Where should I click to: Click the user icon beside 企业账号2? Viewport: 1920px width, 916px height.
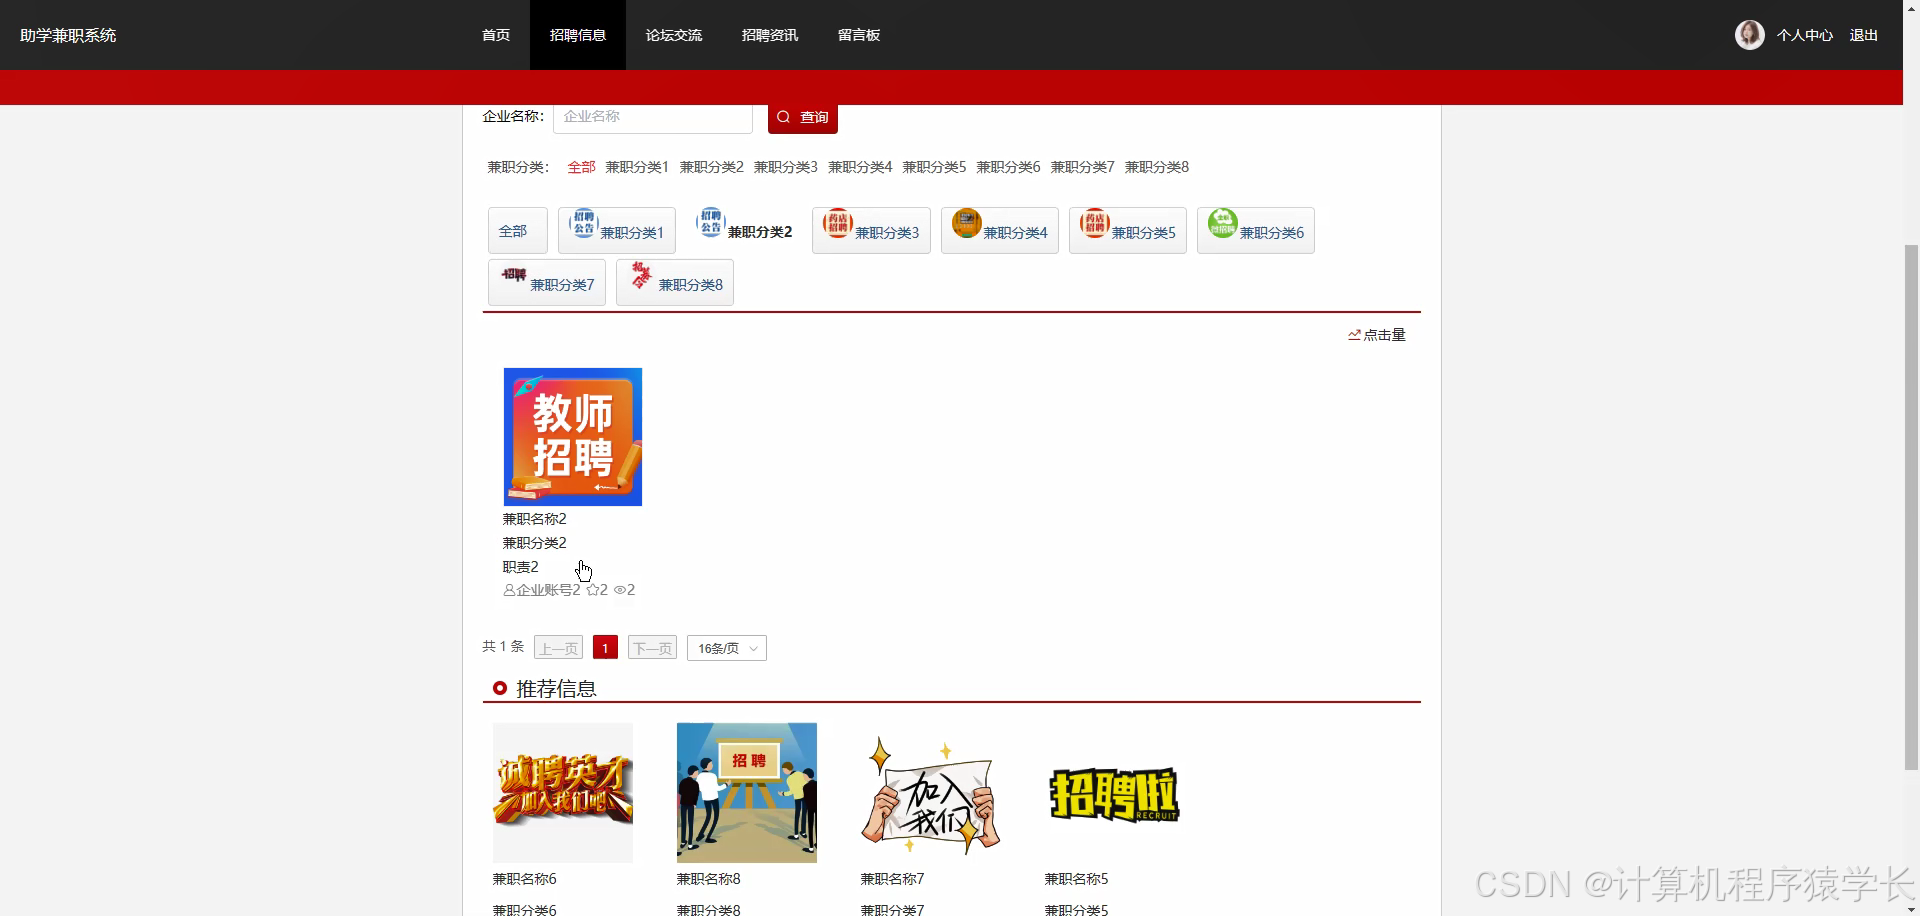[509, 590]
